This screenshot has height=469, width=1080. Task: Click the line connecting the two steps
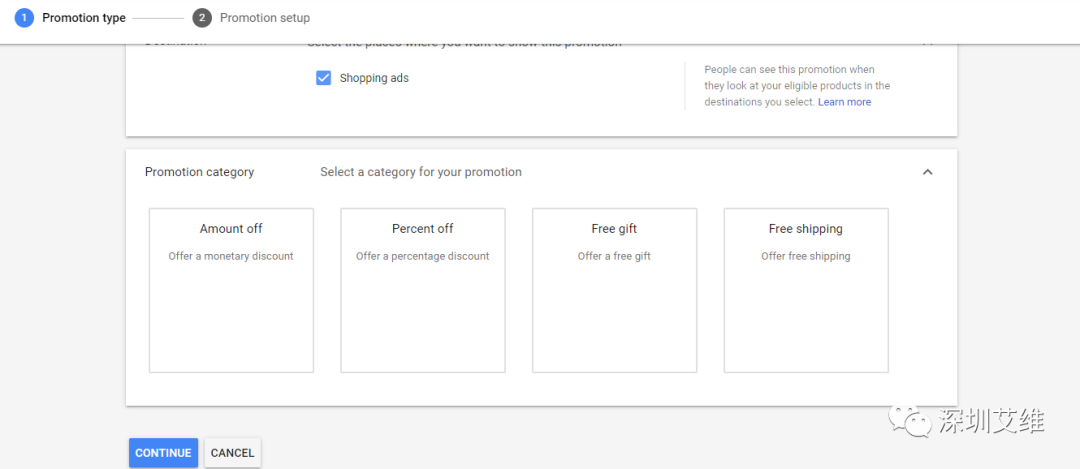(x=159, y=18)
